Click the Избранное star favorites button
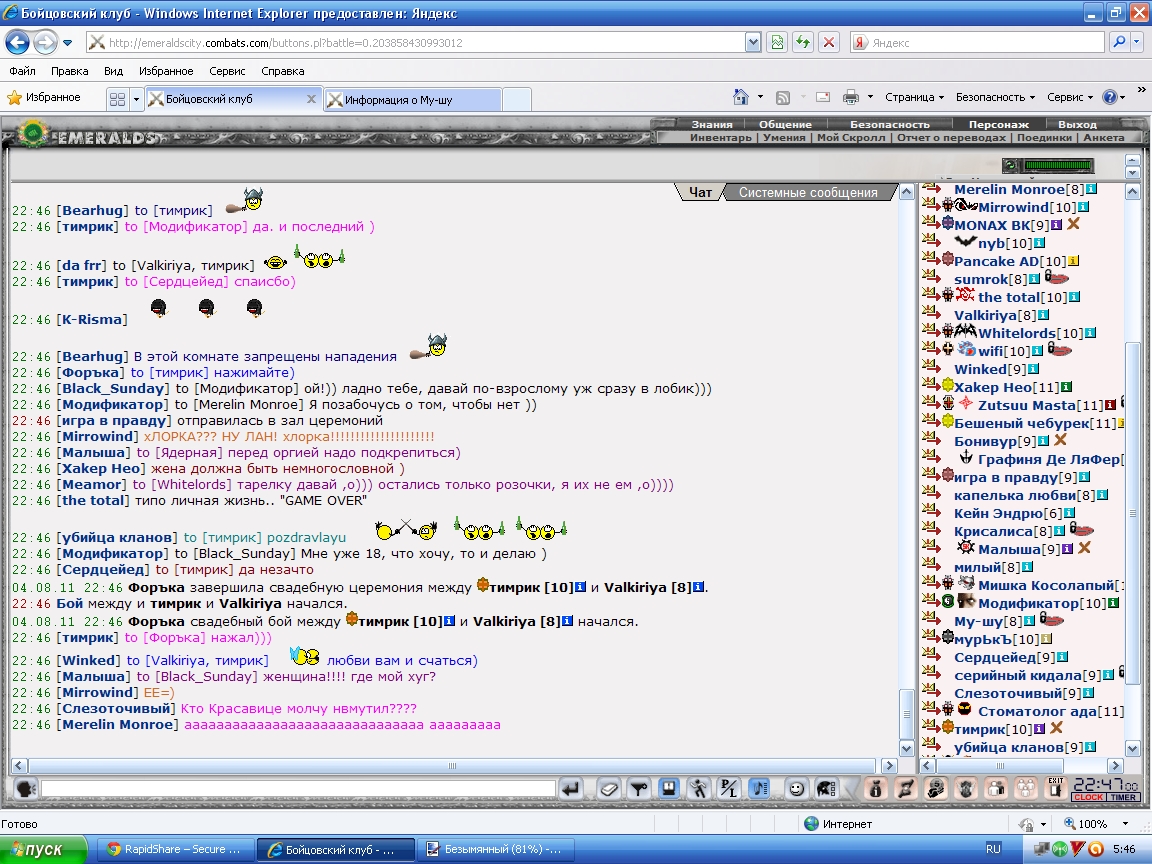Image resolution: width=1152 pixels, height=864 pixels. pos(44,97)
